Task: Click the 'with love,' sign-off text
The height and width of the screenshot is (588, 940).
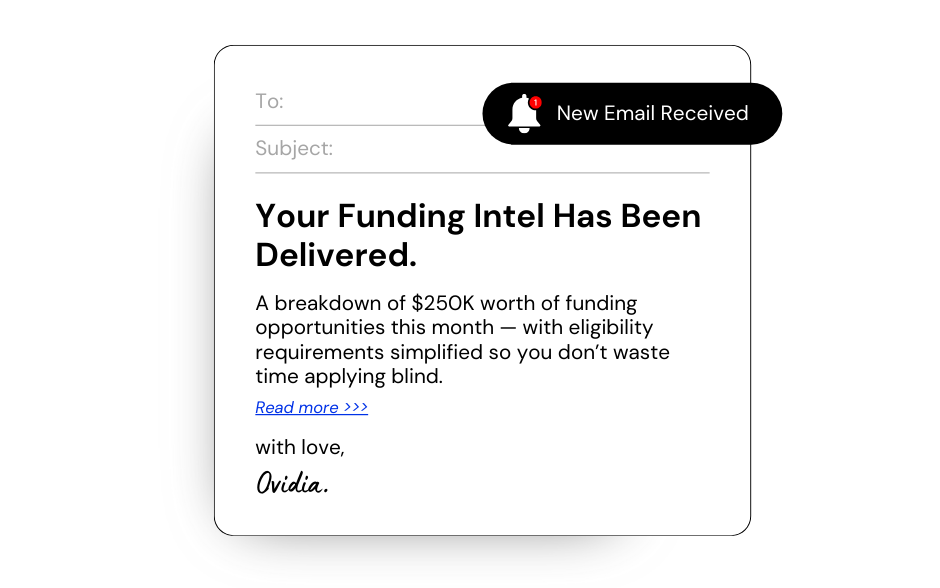Action: 300,447
